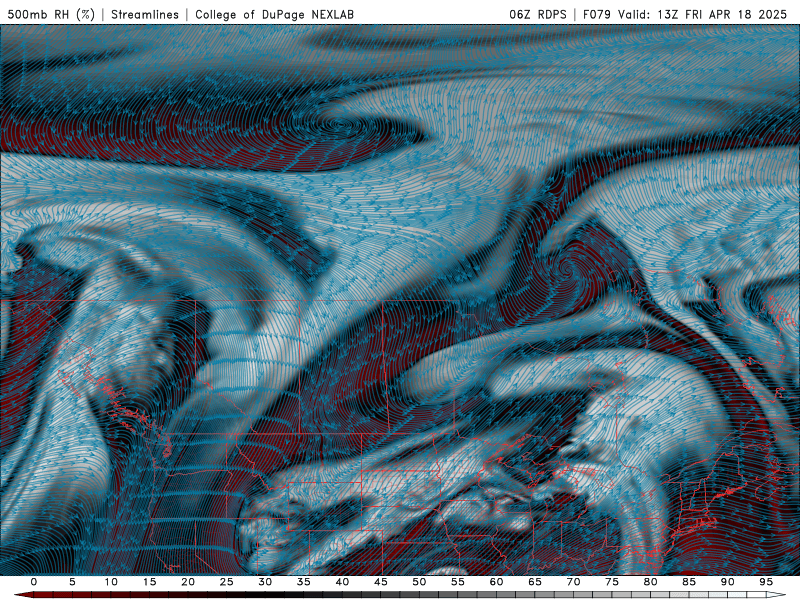Click the "60" label on the color scale
This screenshot has height=600, width=800.
tap(496, 582)
